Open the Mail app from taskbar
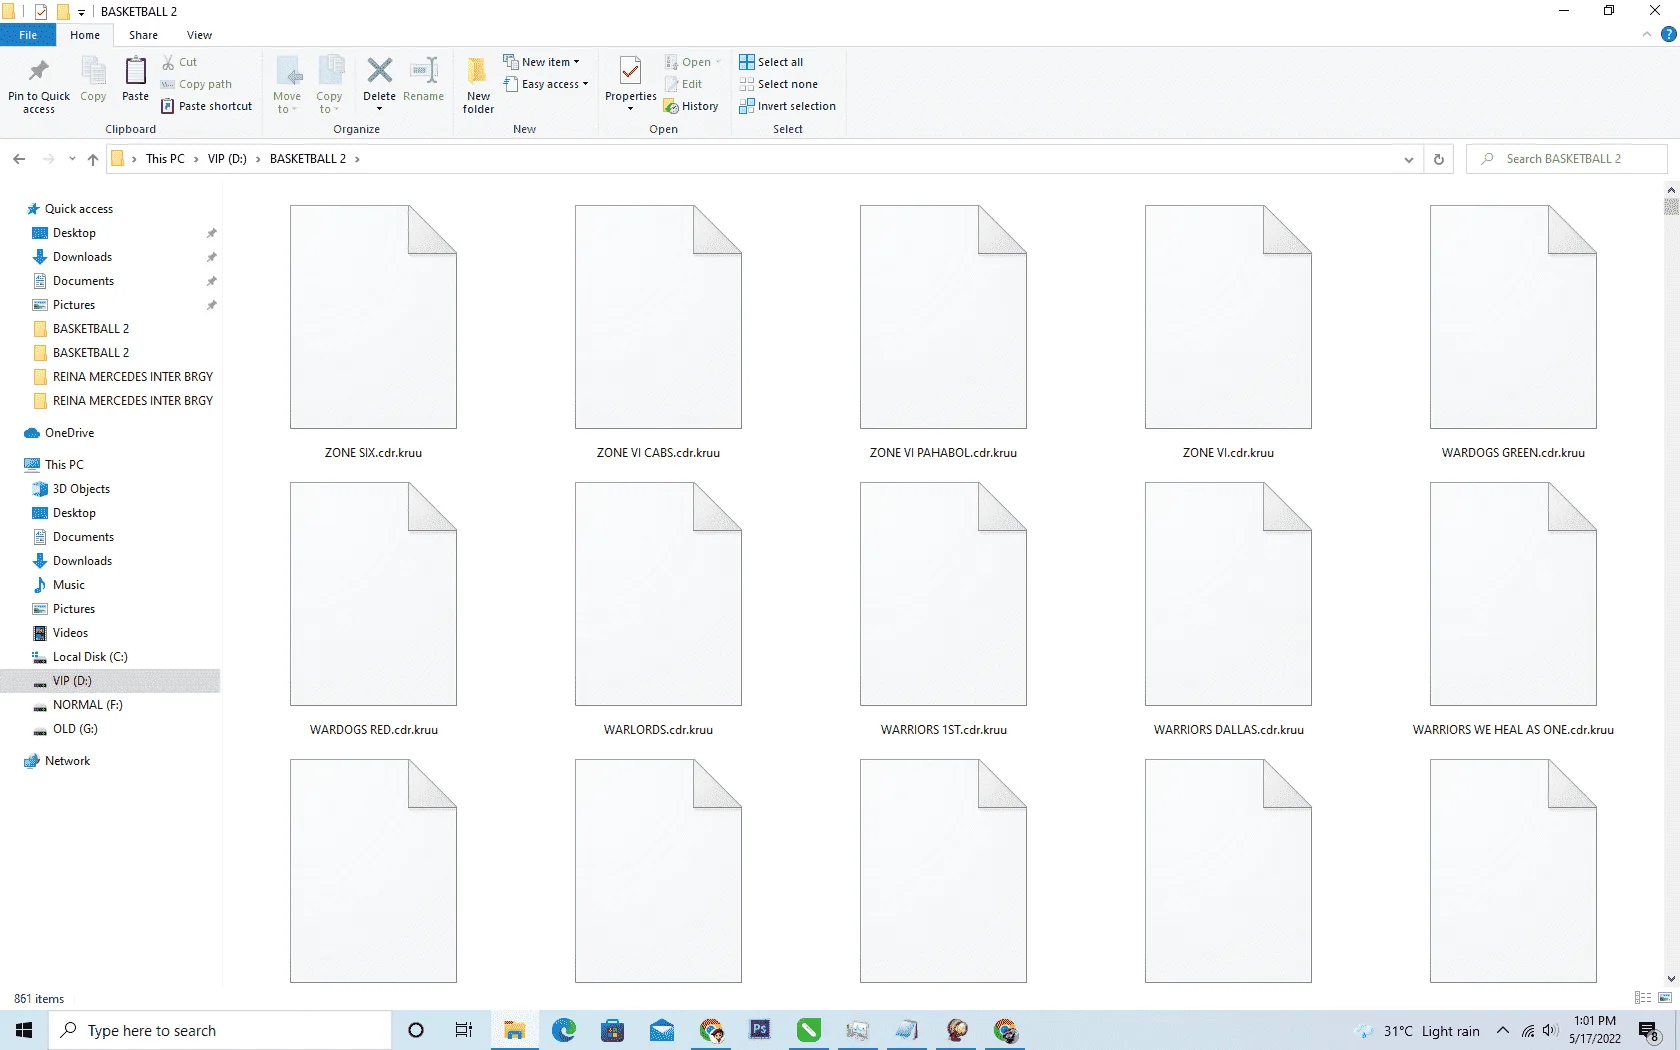 662,1030
